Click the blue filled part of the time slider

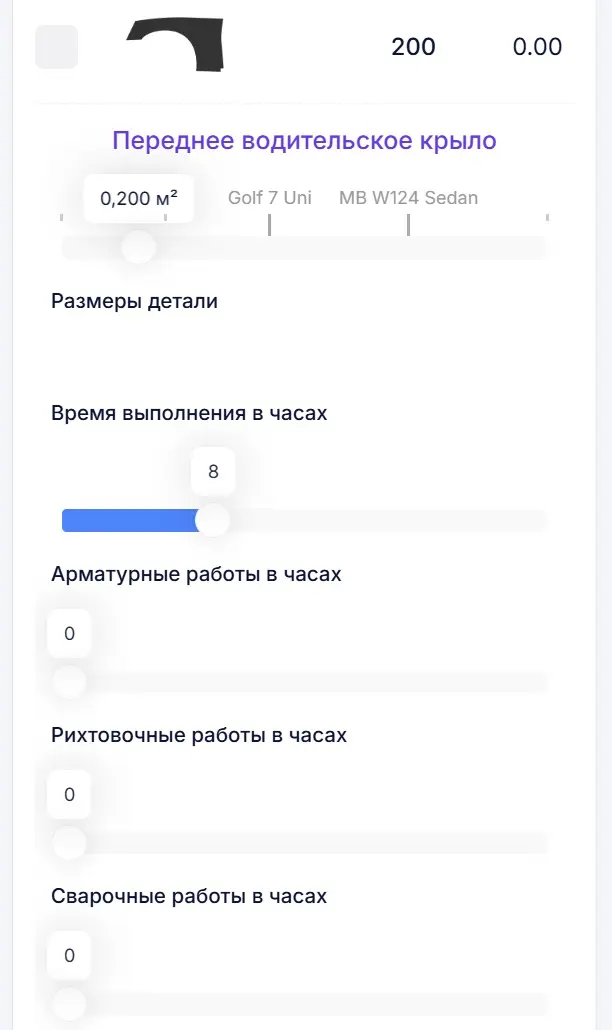pos(130,520)
